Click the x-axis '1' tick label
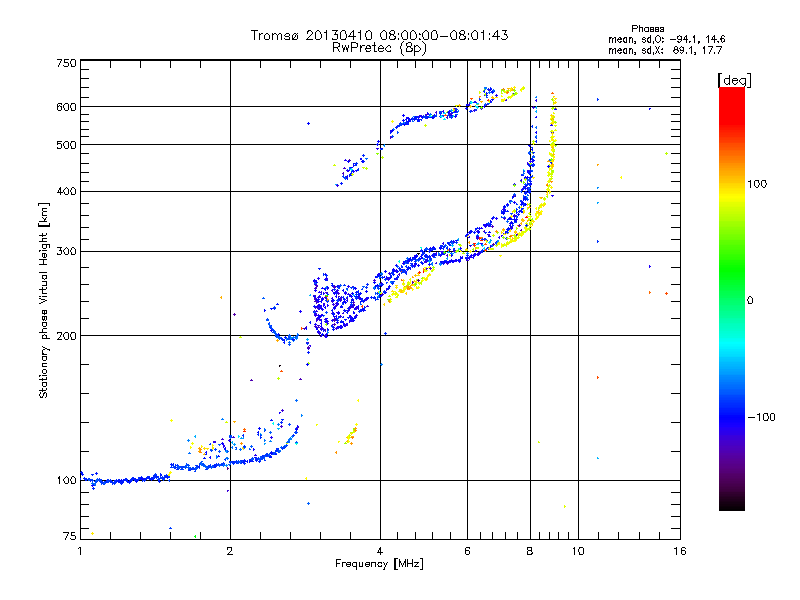 point(80,551)
